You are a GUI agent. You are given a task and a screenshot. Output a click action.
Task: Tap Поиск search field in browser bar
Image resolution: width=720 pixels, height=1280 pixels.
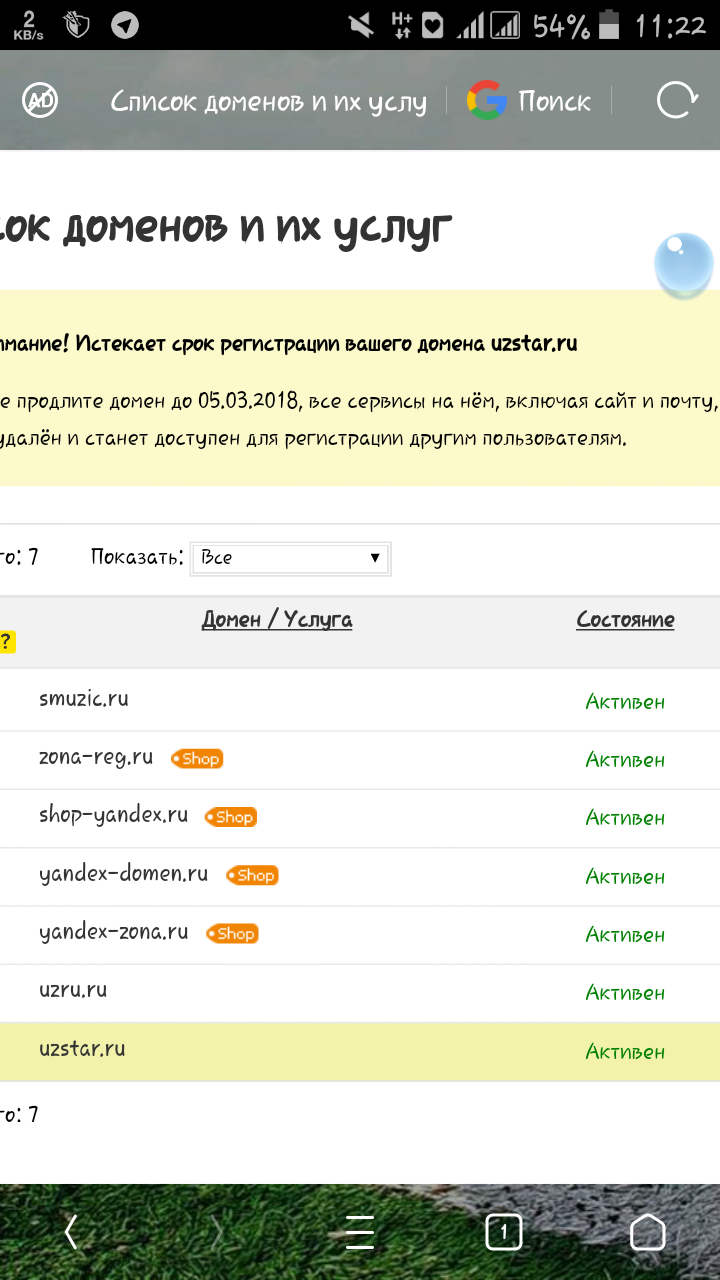pos(554,101)
